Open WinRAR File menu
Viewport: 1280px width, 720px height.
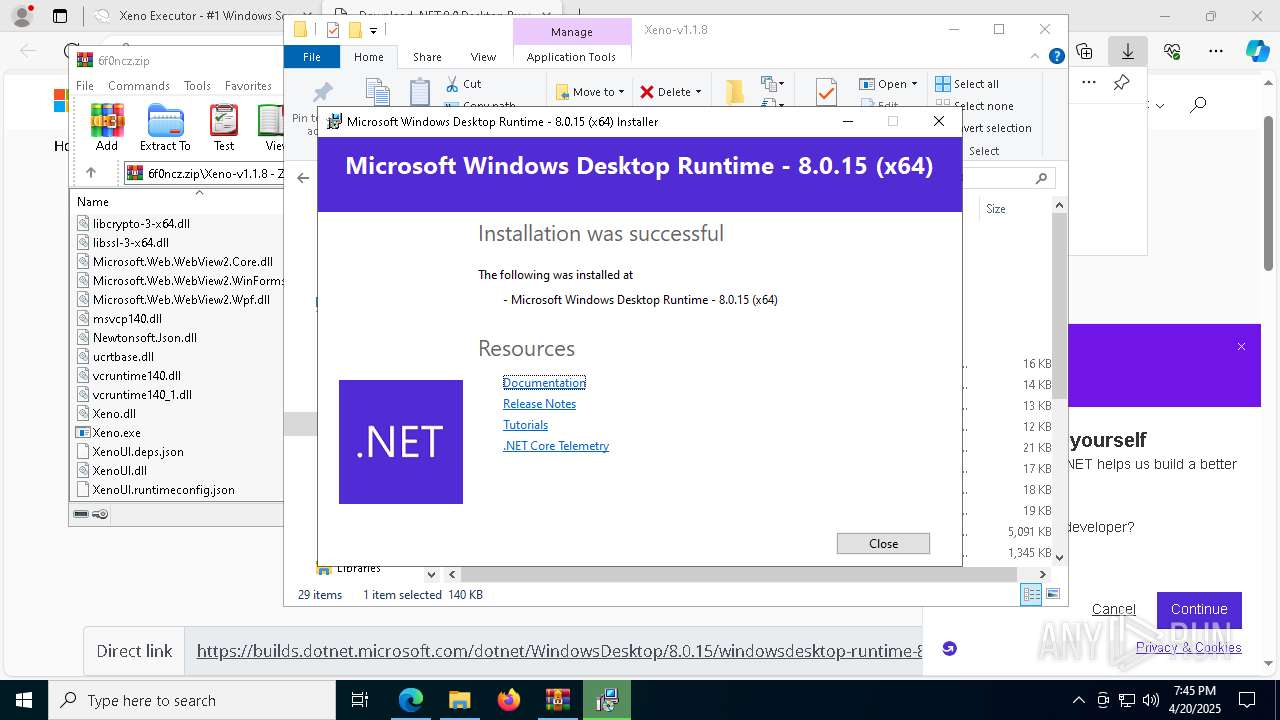coord(85,86)
